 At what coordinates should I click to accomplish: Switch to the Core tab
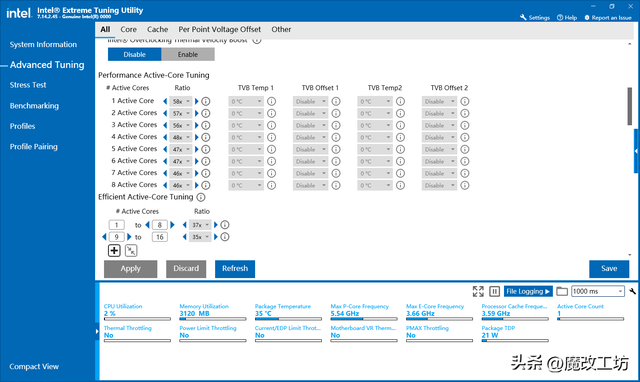(x=129, y=29)
